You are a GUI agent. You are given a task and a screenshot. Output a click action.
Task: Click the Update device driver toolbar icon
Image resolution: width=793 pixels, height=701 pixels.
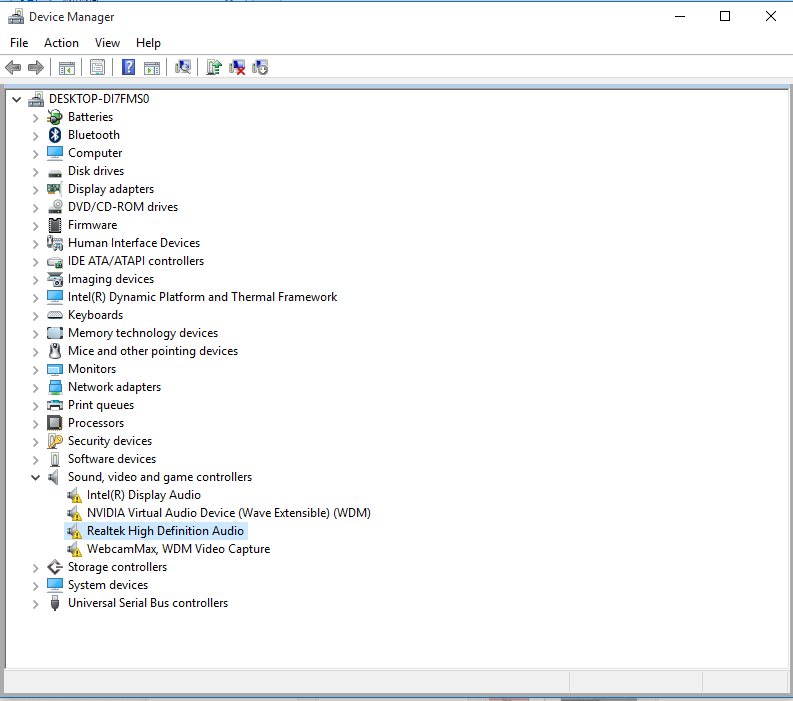click(x=213, y=67)
